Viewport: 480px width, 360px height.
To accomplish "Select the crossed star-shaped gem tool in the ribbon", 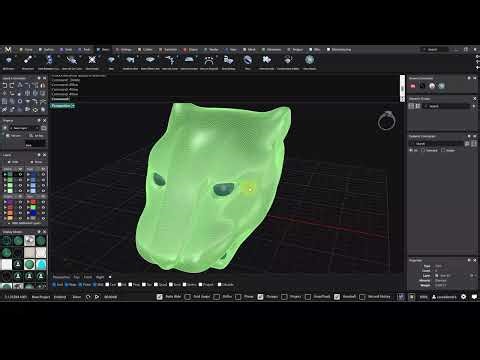I will tap(92, 60).
